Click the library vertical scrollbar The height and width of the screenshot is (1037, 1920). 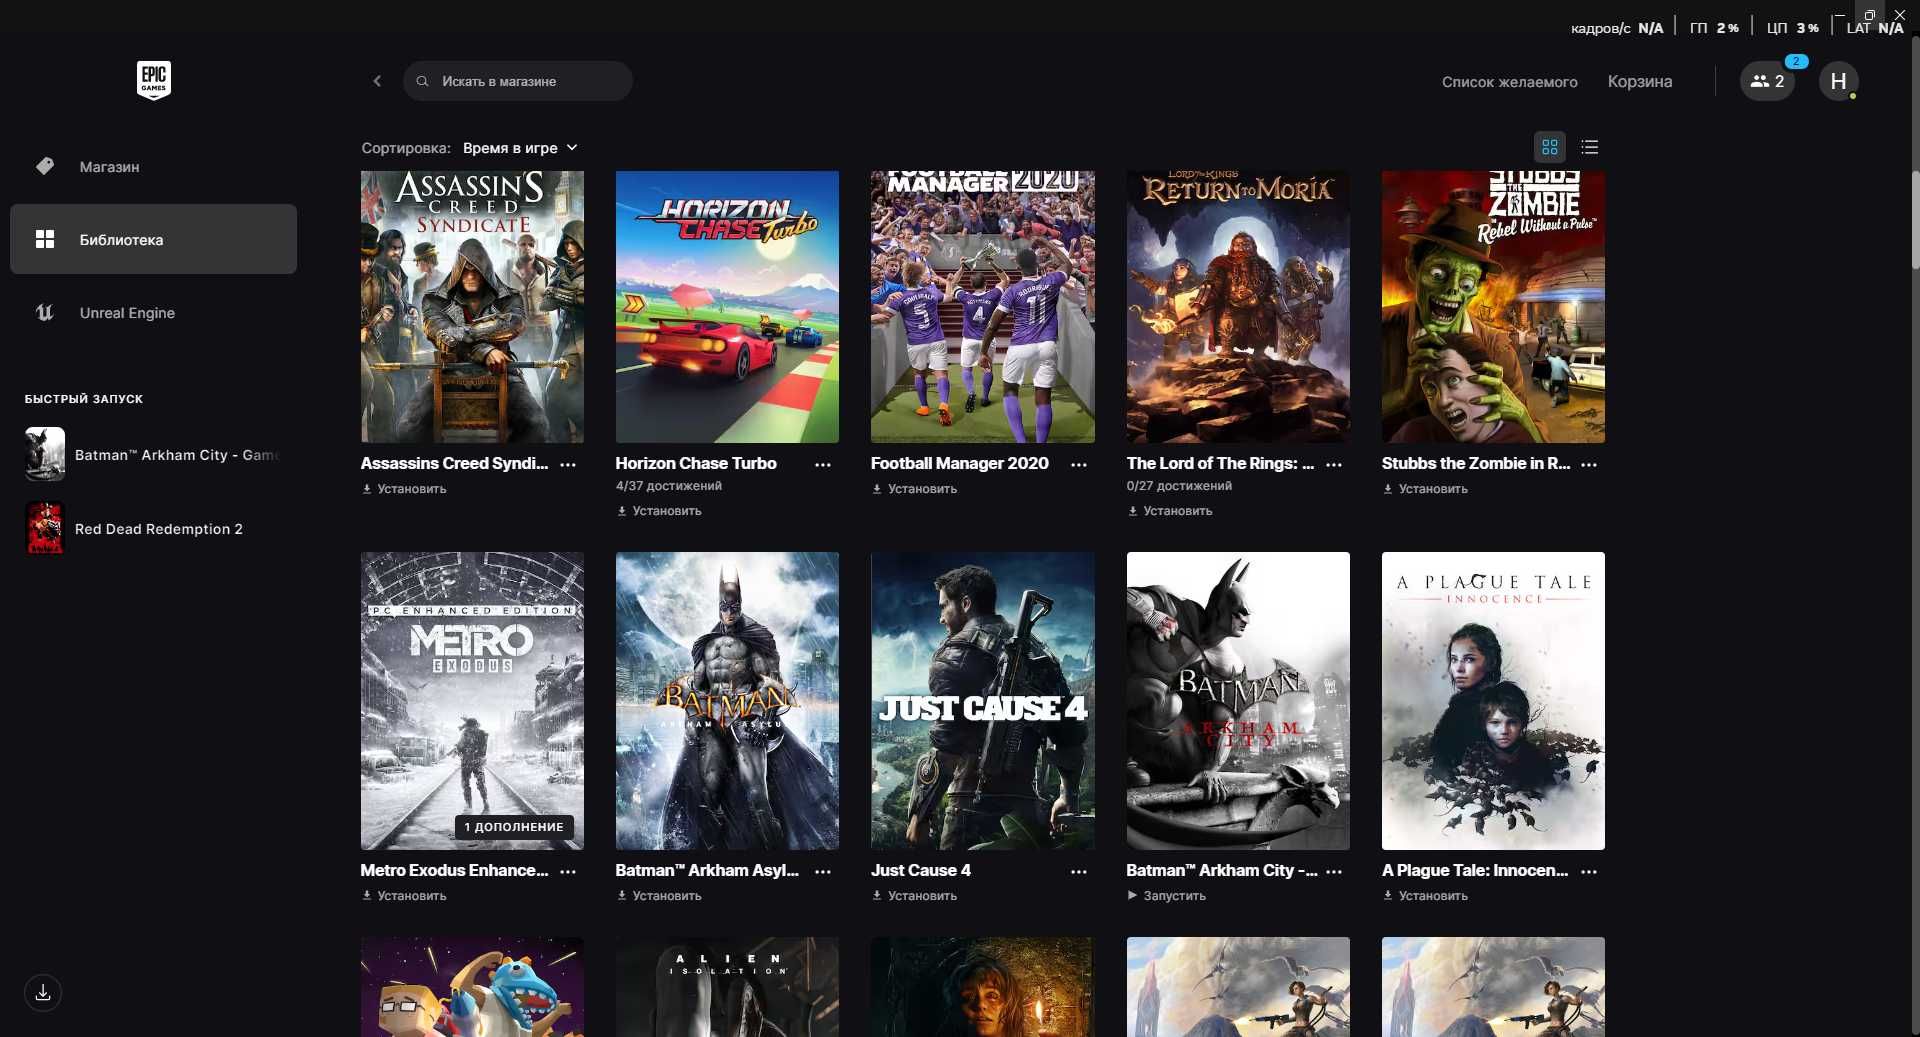pyautogui.click(x=1915, y=220)
